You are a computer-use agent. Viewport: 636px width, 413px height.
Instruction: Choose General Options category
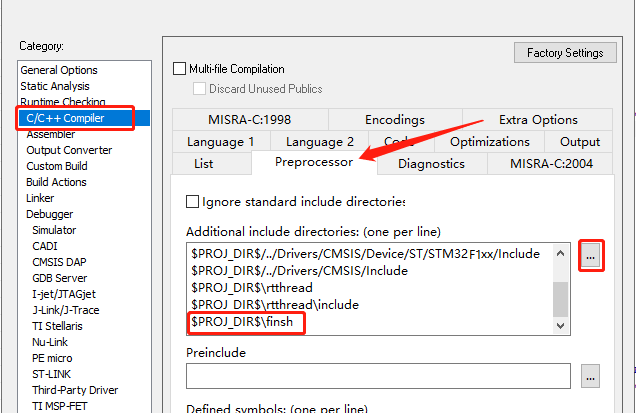click(x=59, y=70)
